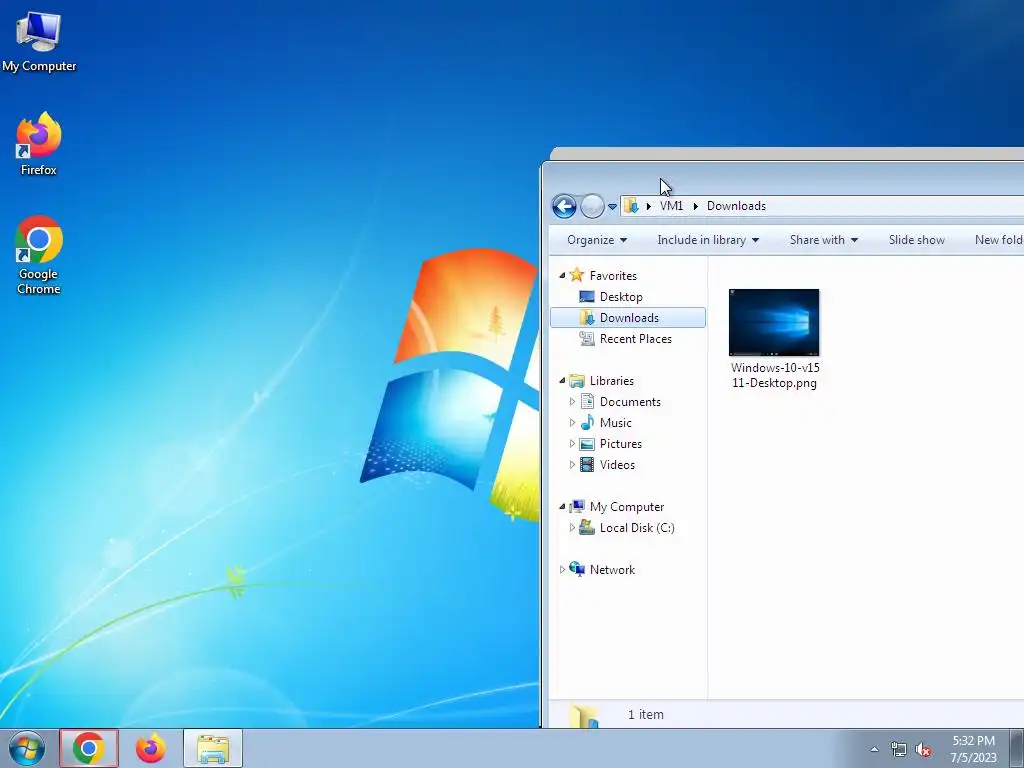Viewport: 1024px width, 768px height.
Task: Expand the Pictures library
Action: [x=573, y=443]
